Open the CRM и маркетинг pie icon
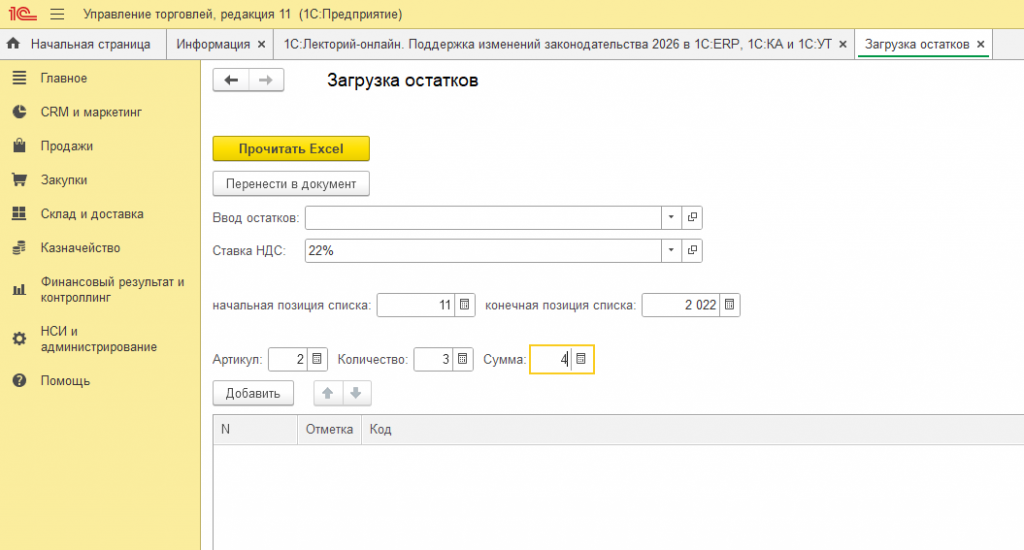 (20, 112)
